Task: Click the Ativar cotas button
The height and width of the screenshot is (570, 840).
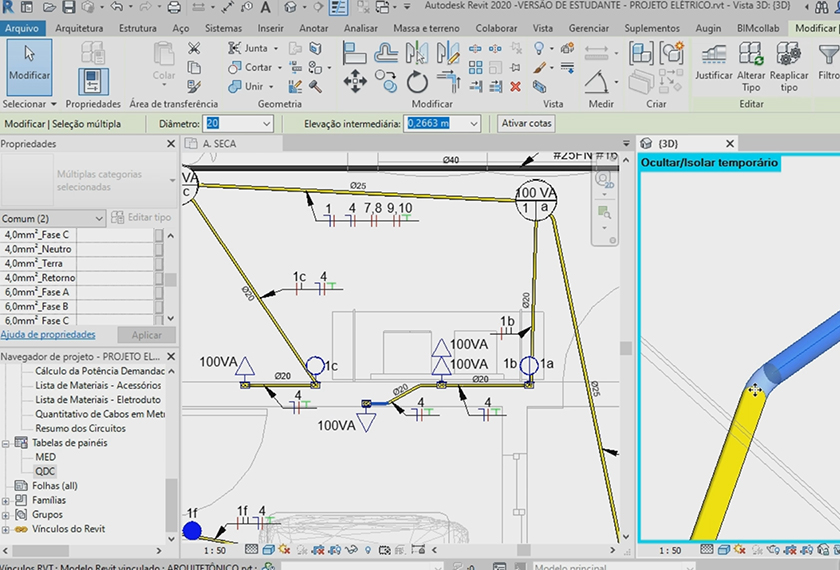Action: click(x=526, y=123)
